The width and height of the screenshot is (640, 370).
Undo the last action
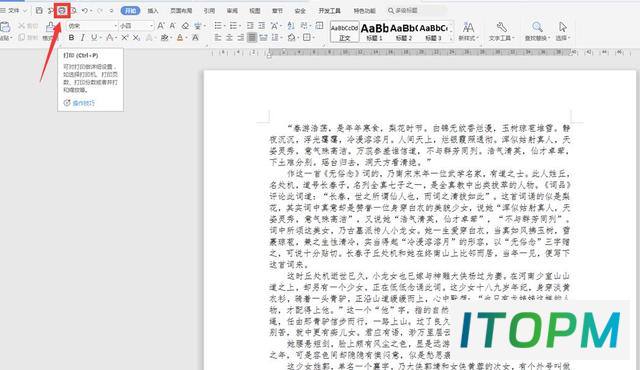(85, 11)
